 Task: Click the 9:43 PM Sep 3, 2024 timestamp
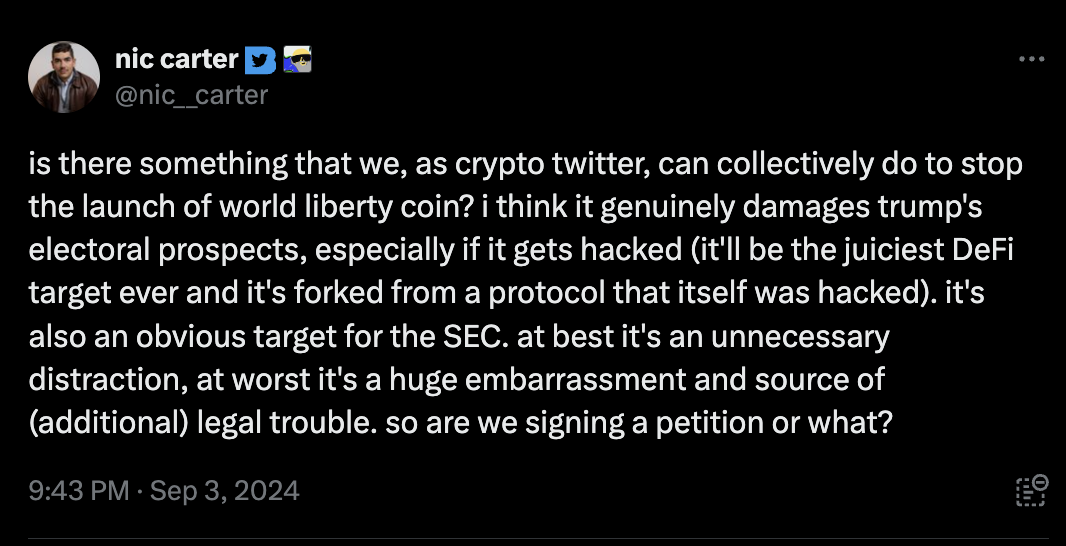165,491
